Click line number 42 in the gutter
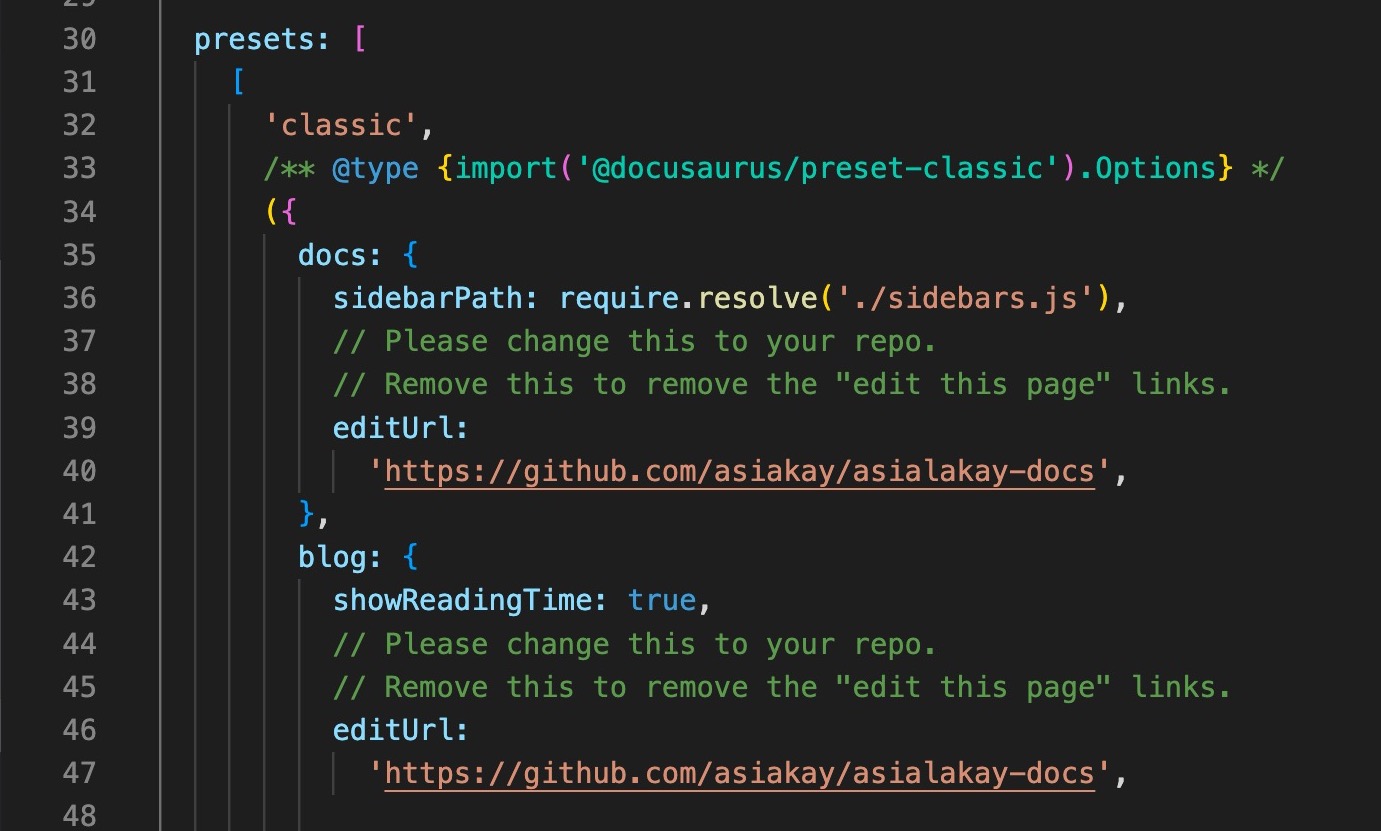 tap(79, 557)
